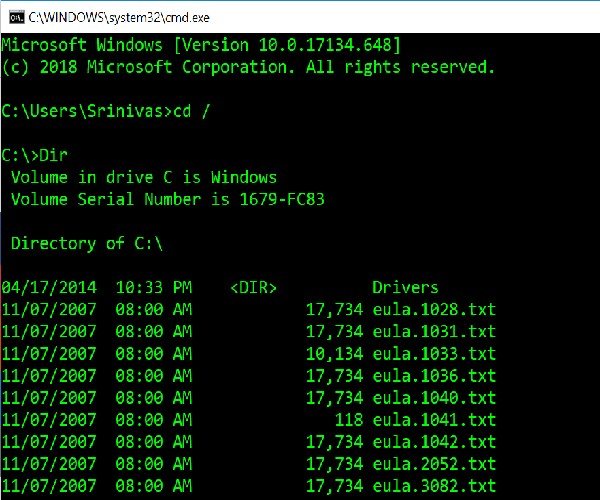Click the time 10:33 PM
The image size is (600, 500).
coord(154,287)
